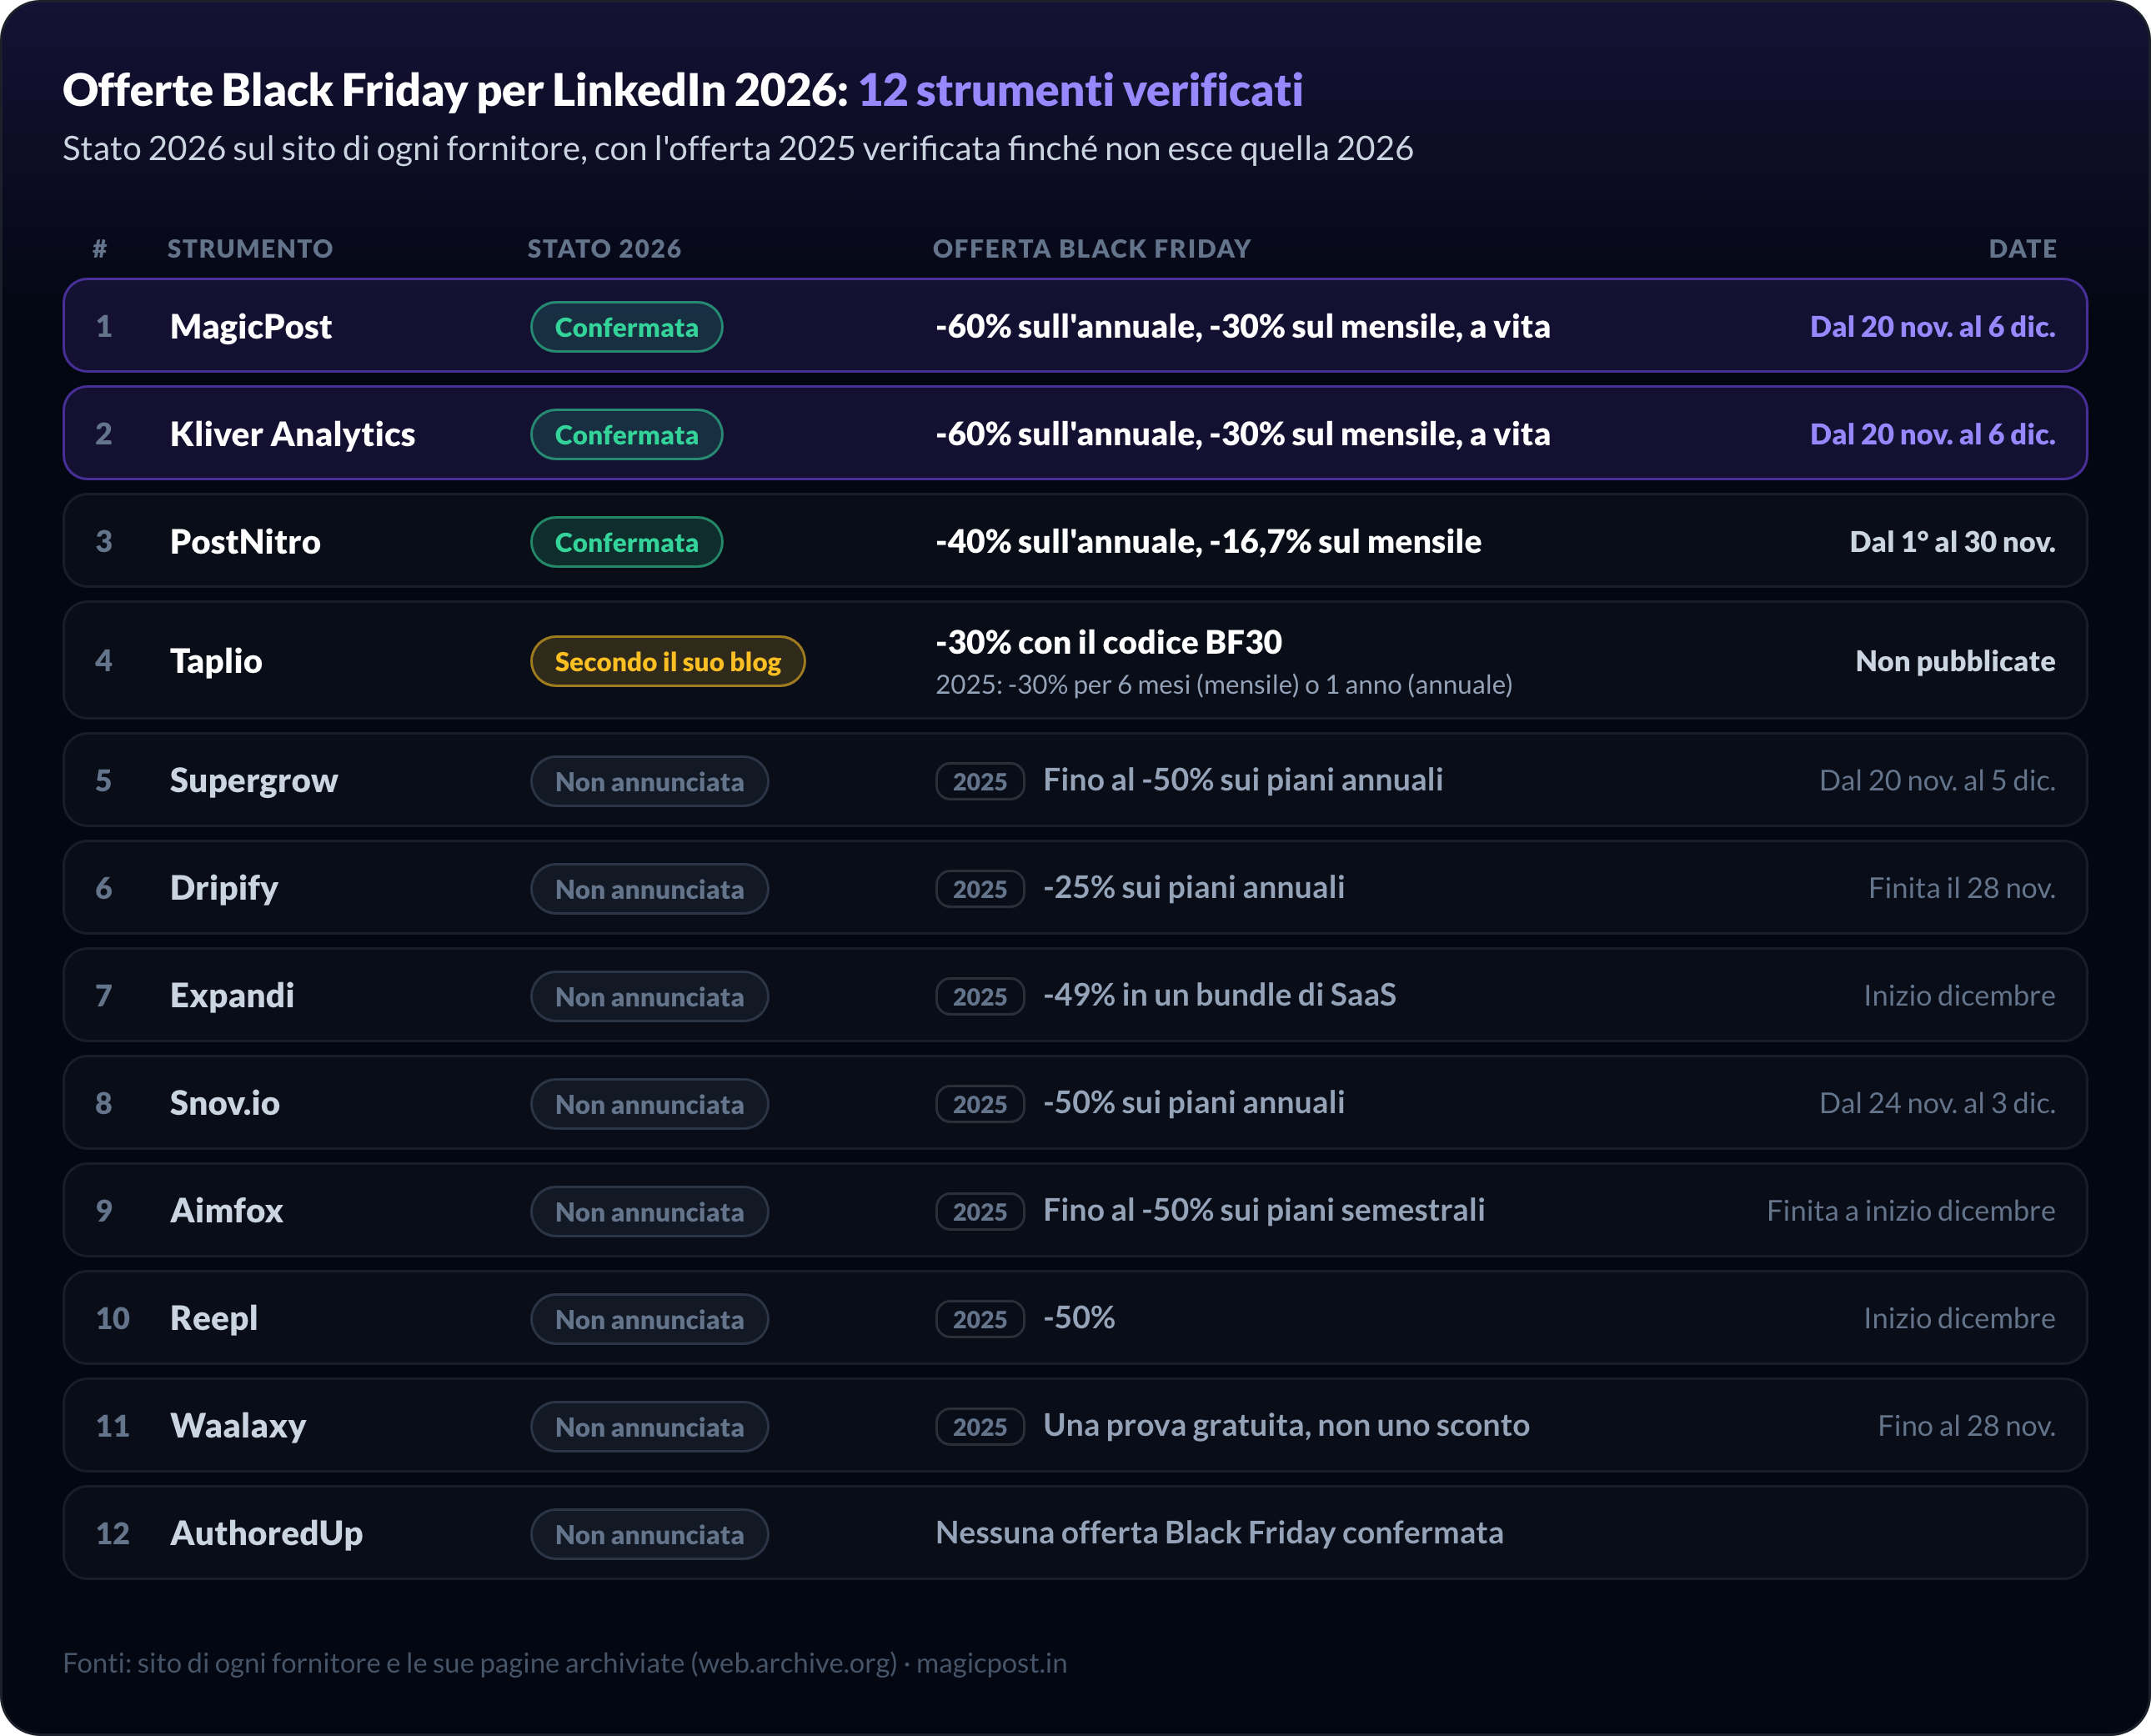This screenshot has width=2151, height=1736.
Task: Click the 'Secondo il suo blog' badge
Action: pos(667,661)
